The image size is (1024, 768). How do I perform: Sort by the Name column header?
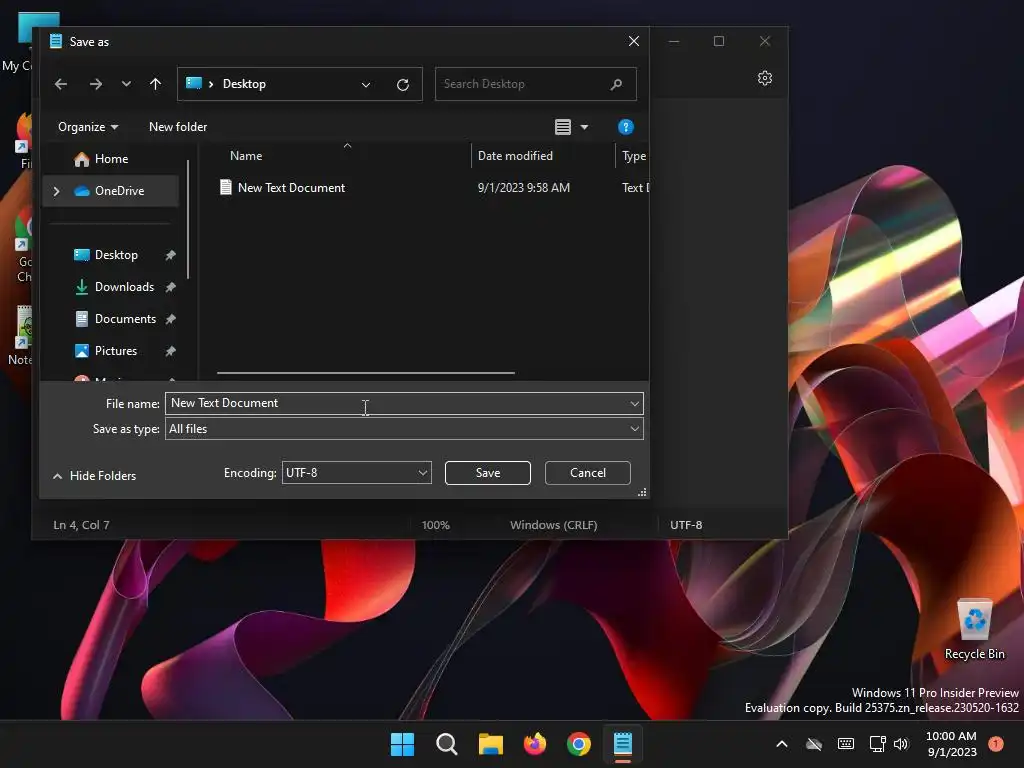point(246,155)
